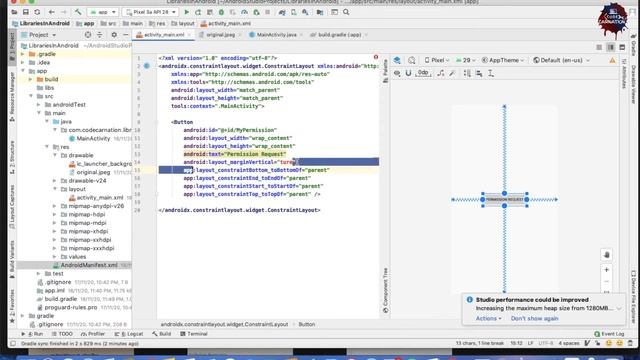Viewport: 640px width, 360px height.
Task: Open the Profiler tool window button
Action: point(93,334)
